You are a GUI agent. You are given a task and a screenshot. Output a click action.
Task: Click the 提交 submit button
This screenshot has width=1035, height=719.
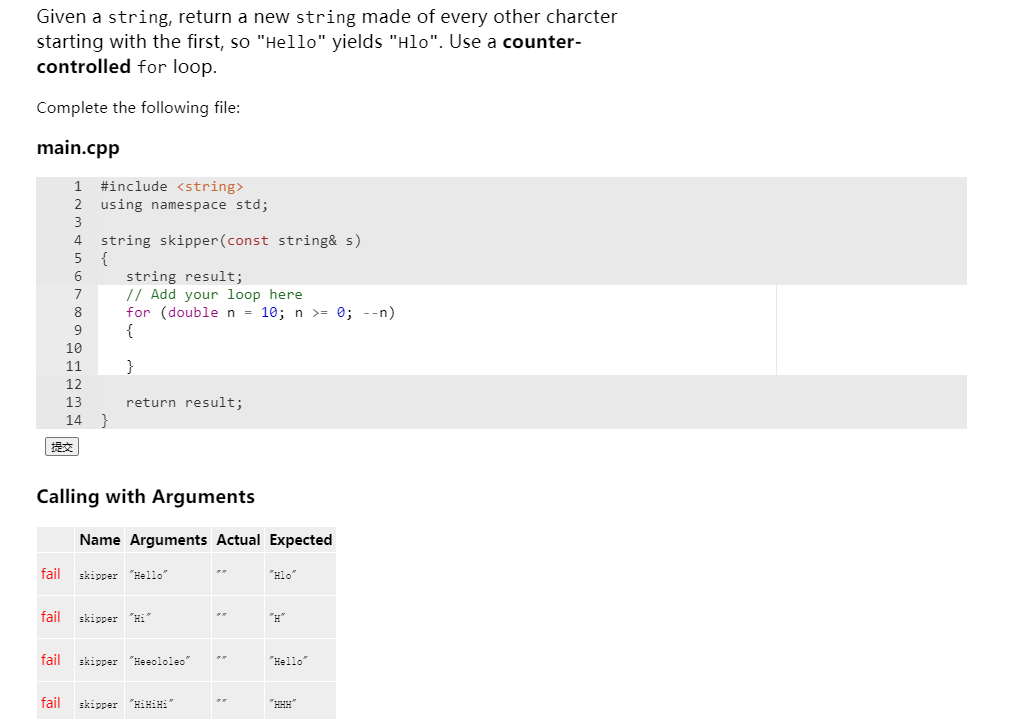coord(62,446)
